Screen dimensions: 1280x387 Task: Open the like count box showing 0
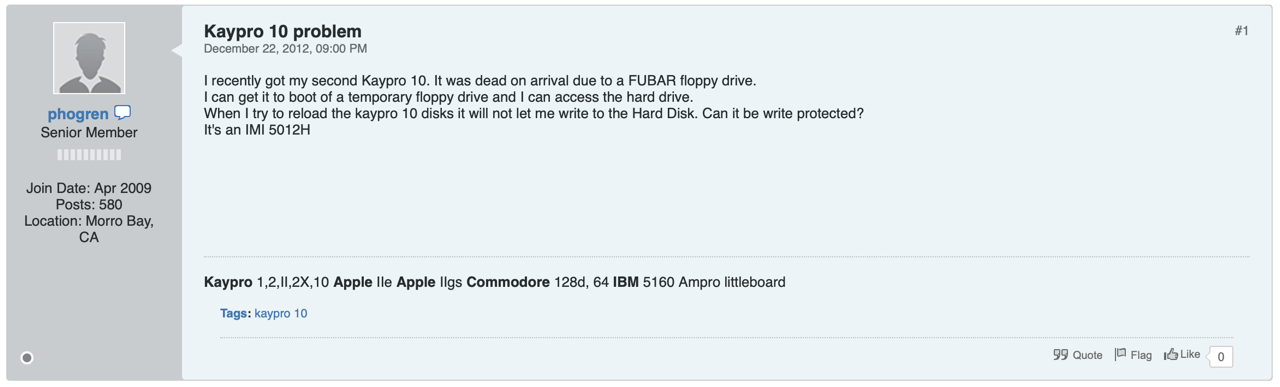1220,356
